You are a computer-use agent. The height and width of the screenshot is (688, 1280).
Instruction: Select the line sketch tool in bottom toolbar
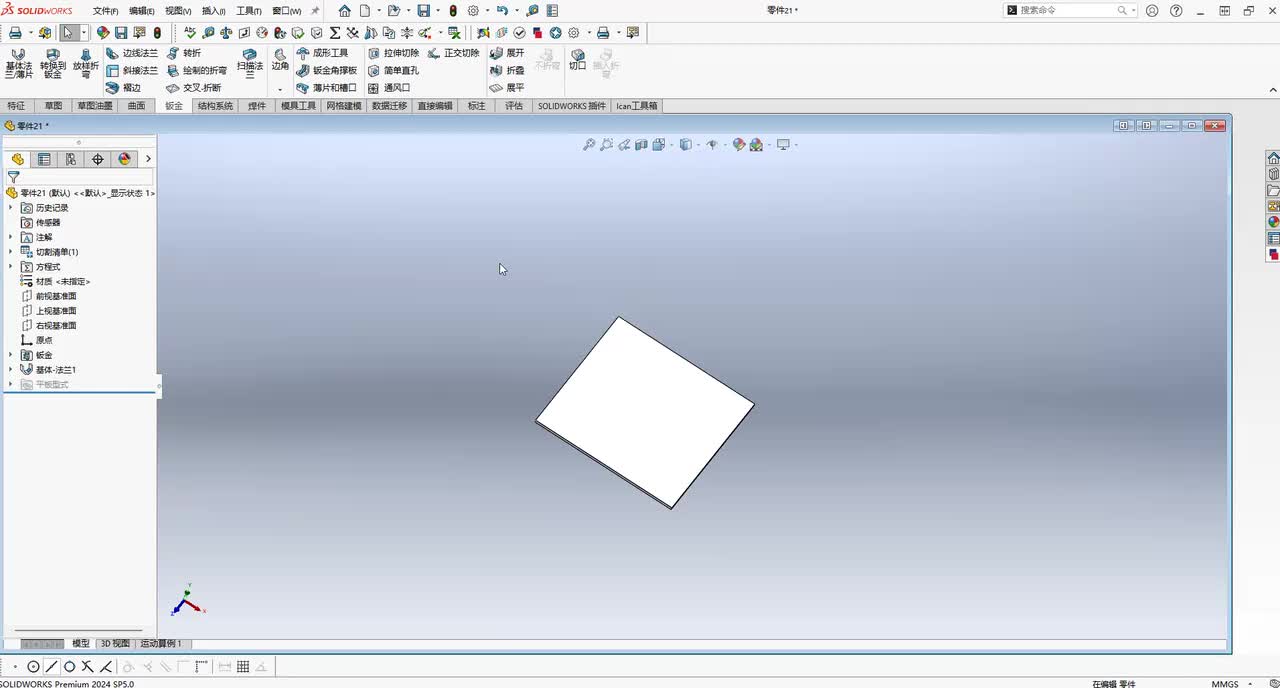tap(51, 667)
